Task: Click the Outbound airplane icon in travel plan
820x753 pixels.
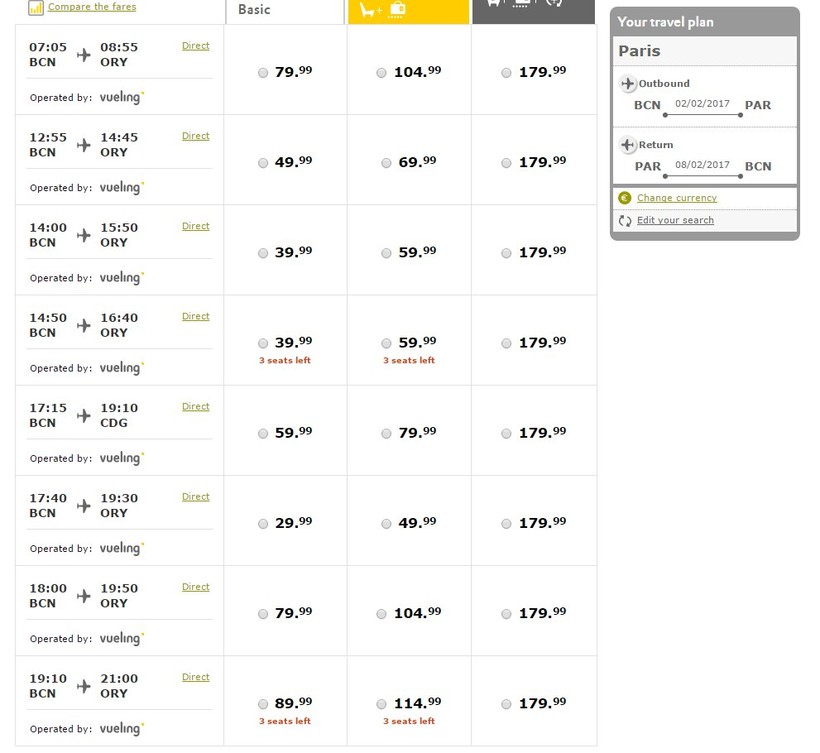Action: [627, 84]
